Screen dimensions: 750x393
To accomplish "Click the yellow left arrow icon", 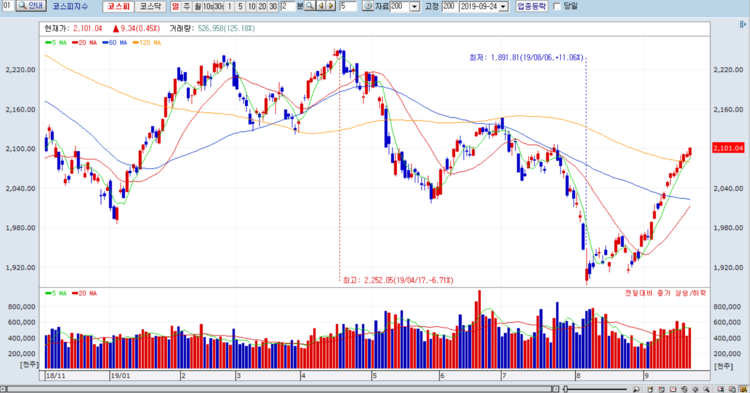I will [x=320, y=6].
